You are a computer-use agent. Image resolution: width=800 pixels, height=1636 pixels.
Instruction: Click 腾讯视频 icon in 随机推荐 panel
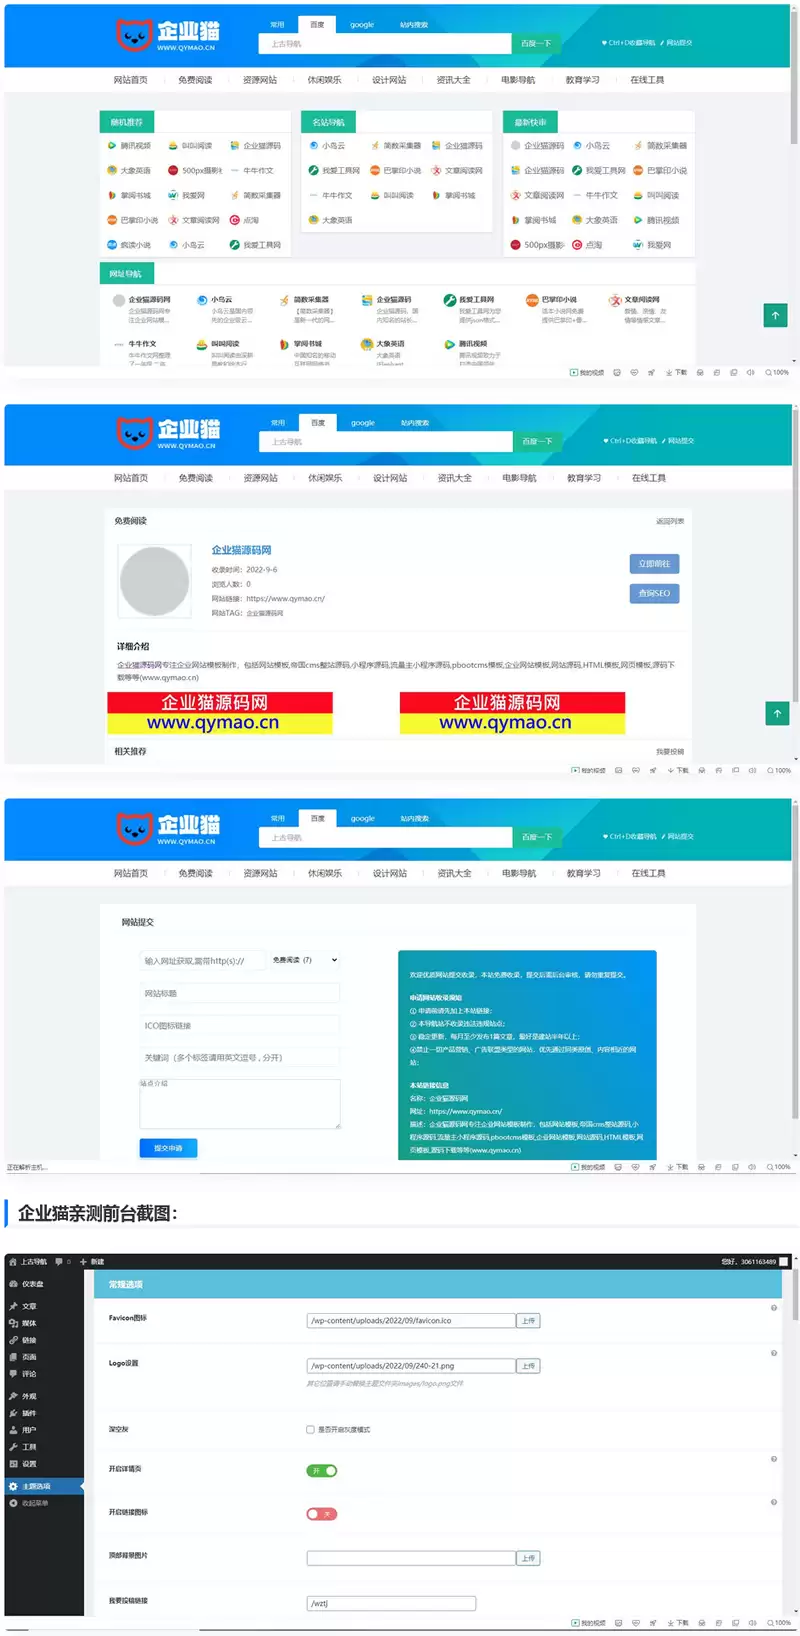pos(112,146)
